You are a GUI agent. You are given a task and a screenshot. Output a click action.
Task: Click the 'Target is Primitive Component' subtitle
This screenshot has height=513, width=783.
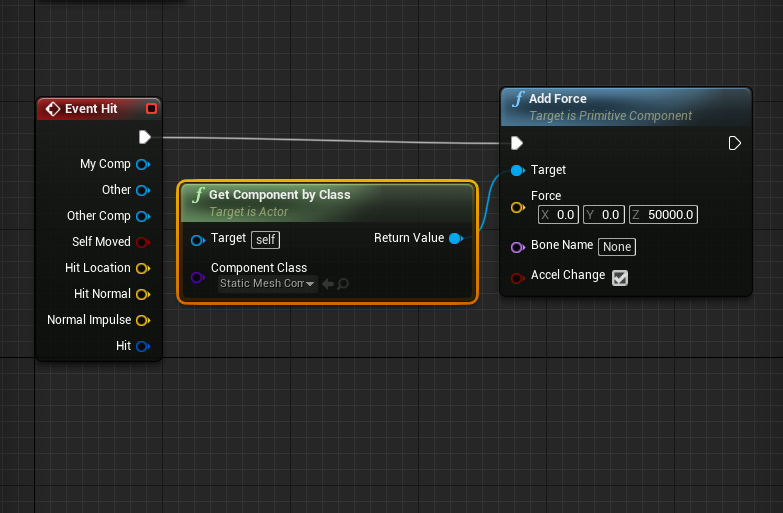(610, 116)
